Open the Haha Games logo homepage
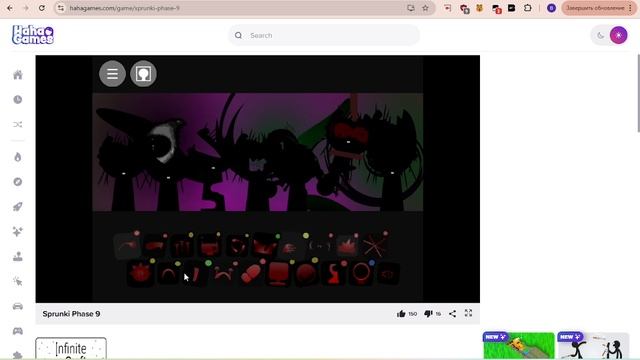 [33, 35]
